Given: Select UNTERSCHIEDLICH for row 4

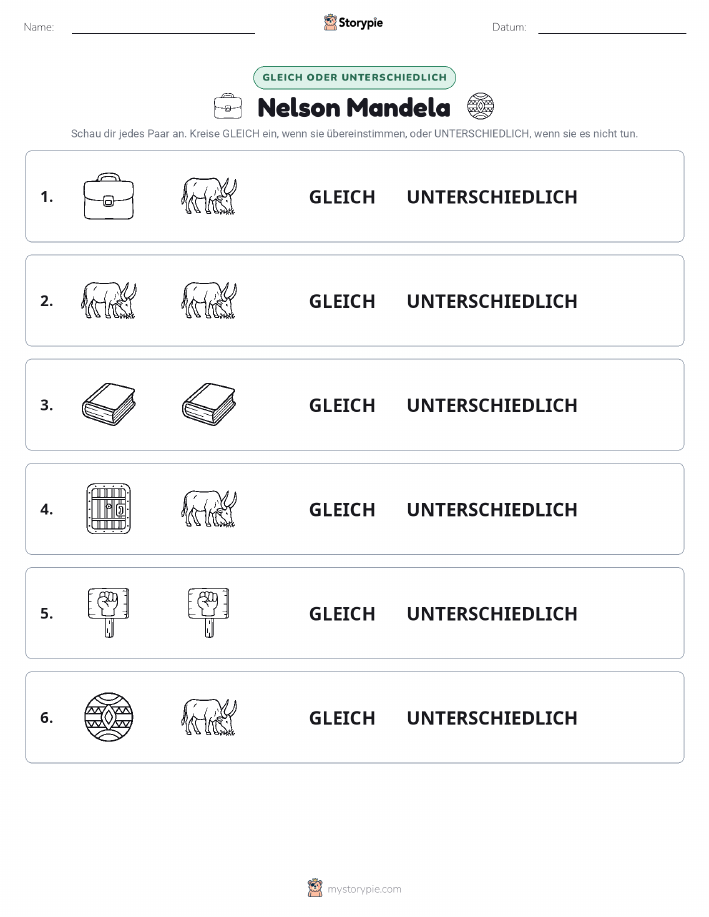Looking at the screenshot, I should [492, 509].
